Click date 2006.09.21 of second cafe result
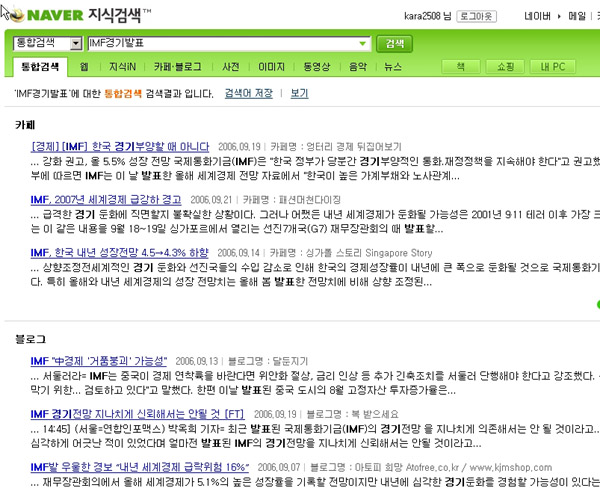This screenshot has width=600, height=488. point(211,200)
